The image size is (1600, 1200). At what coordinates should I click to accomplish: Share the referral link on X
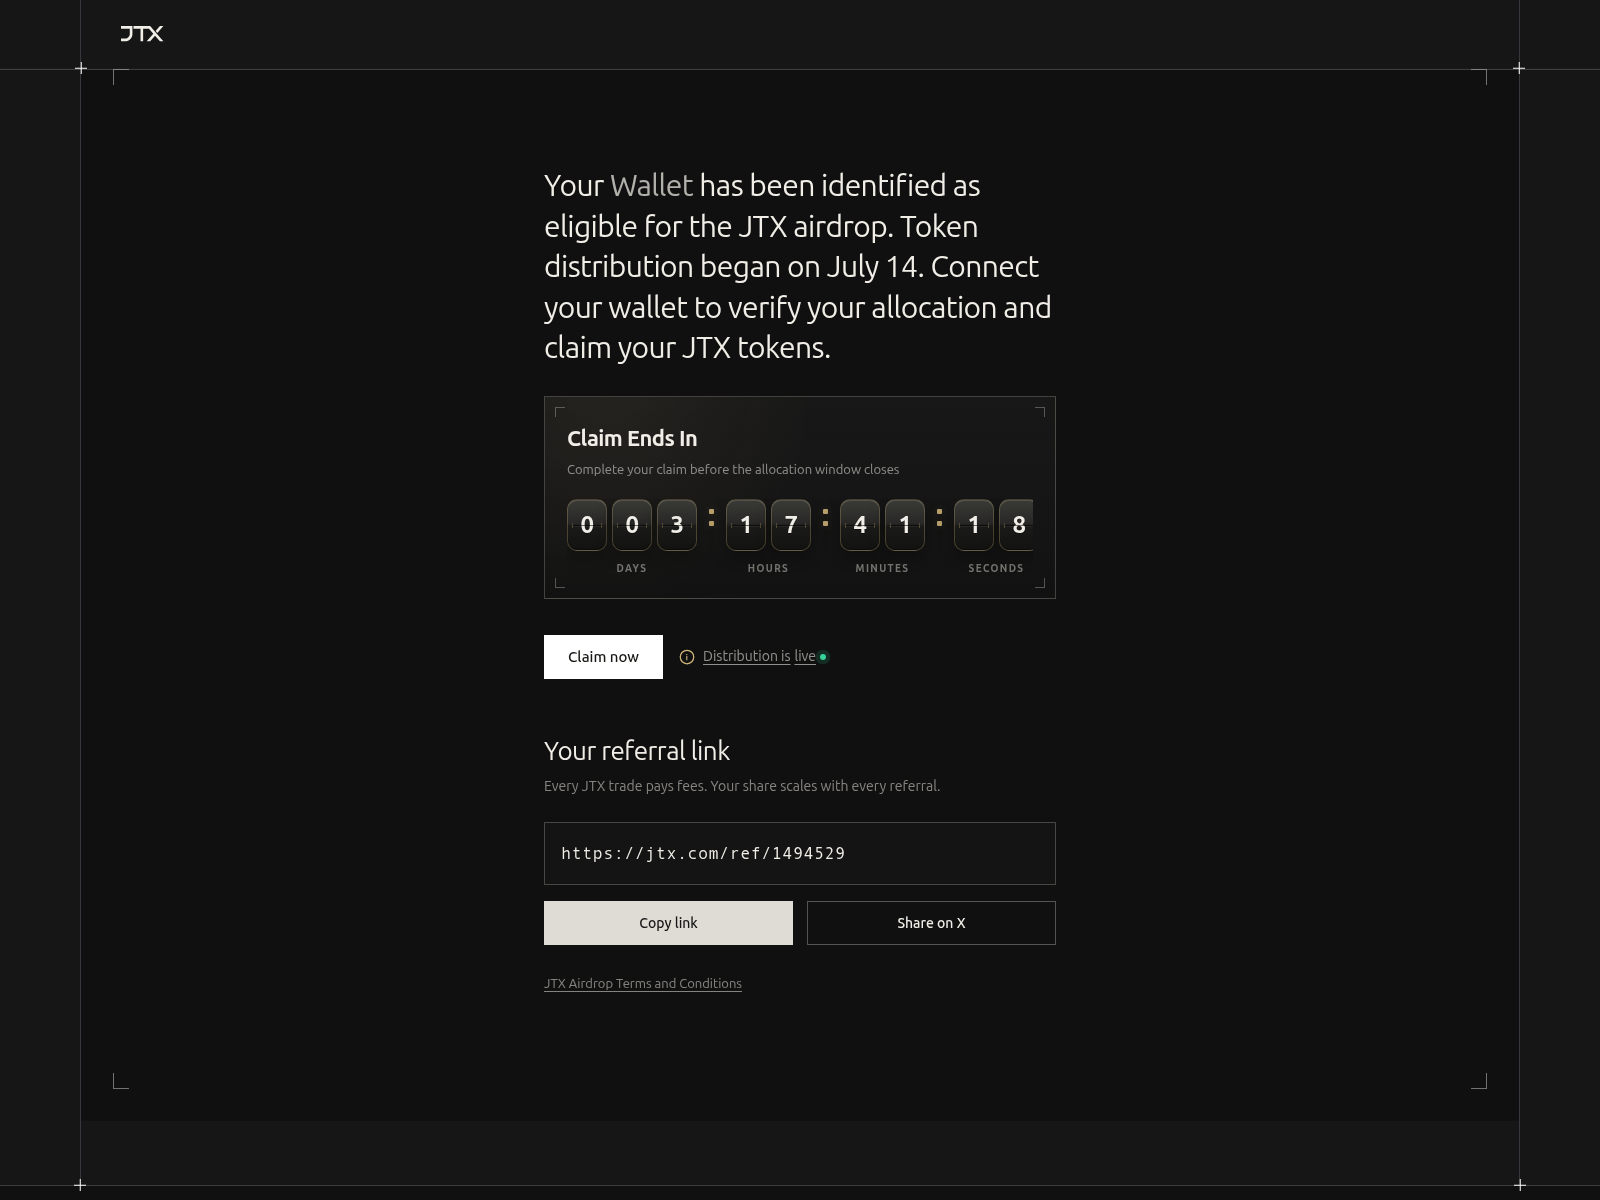click(x=931, y=923)
